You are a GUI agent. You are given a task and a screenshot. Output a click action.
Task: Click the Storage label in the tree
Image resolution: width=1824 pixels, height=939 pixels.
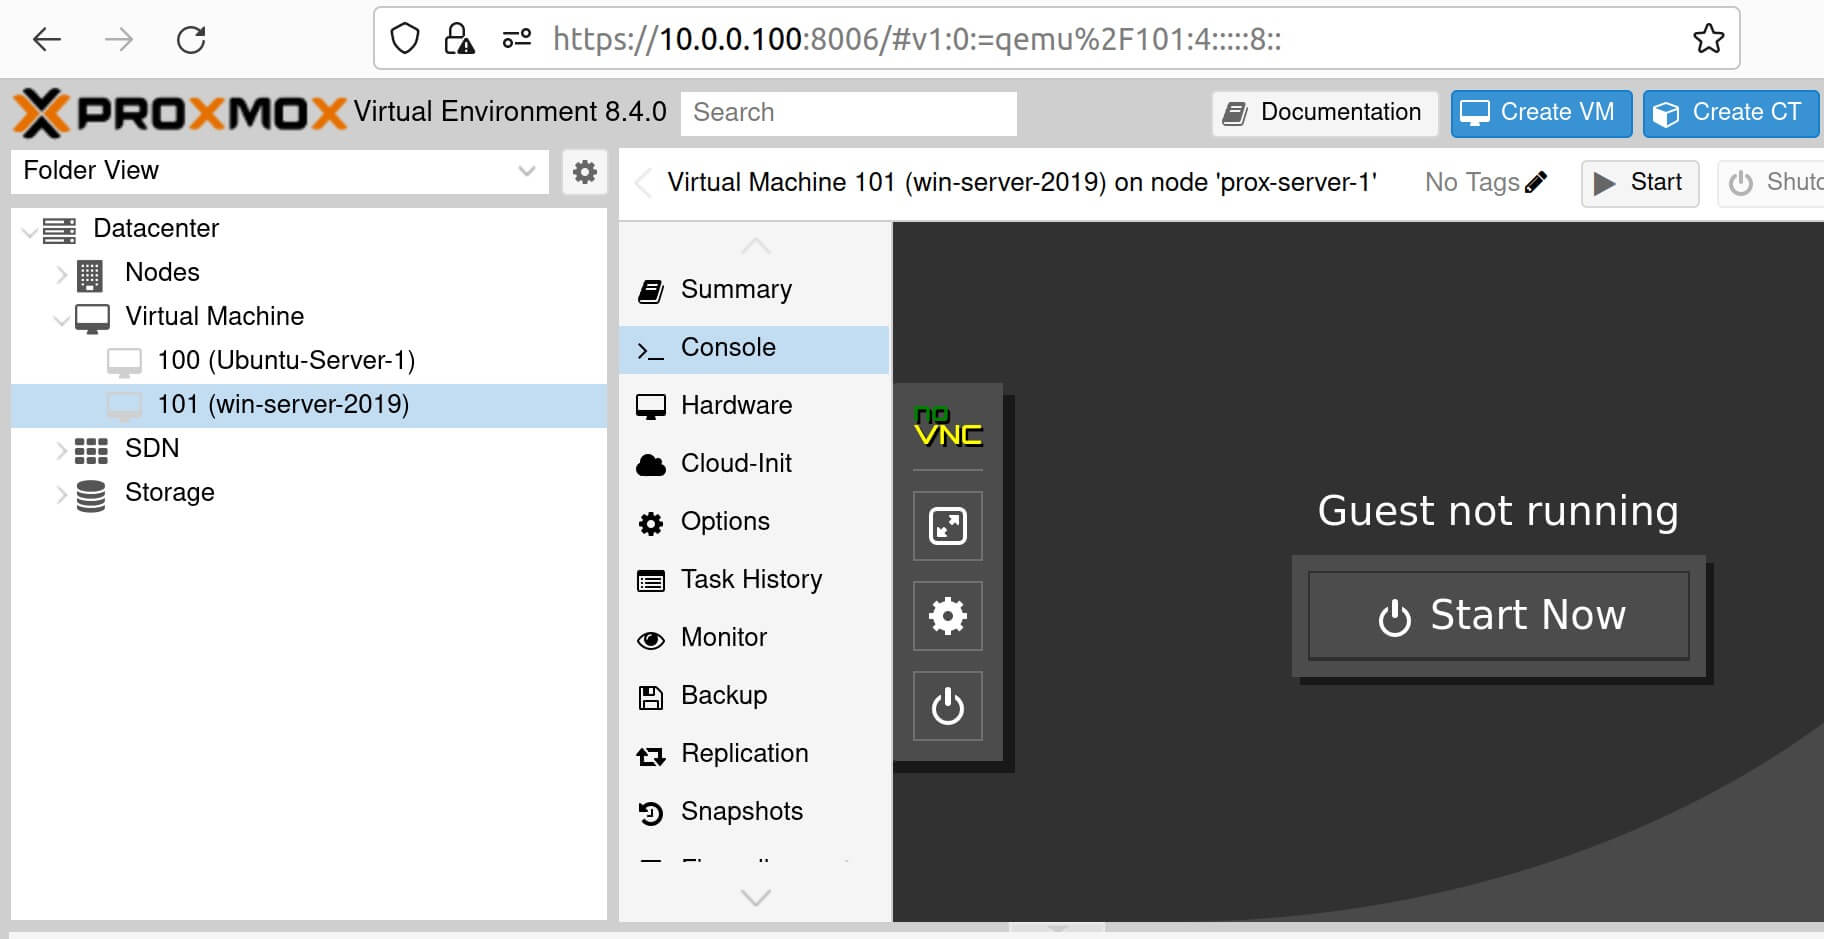point(170,493)
